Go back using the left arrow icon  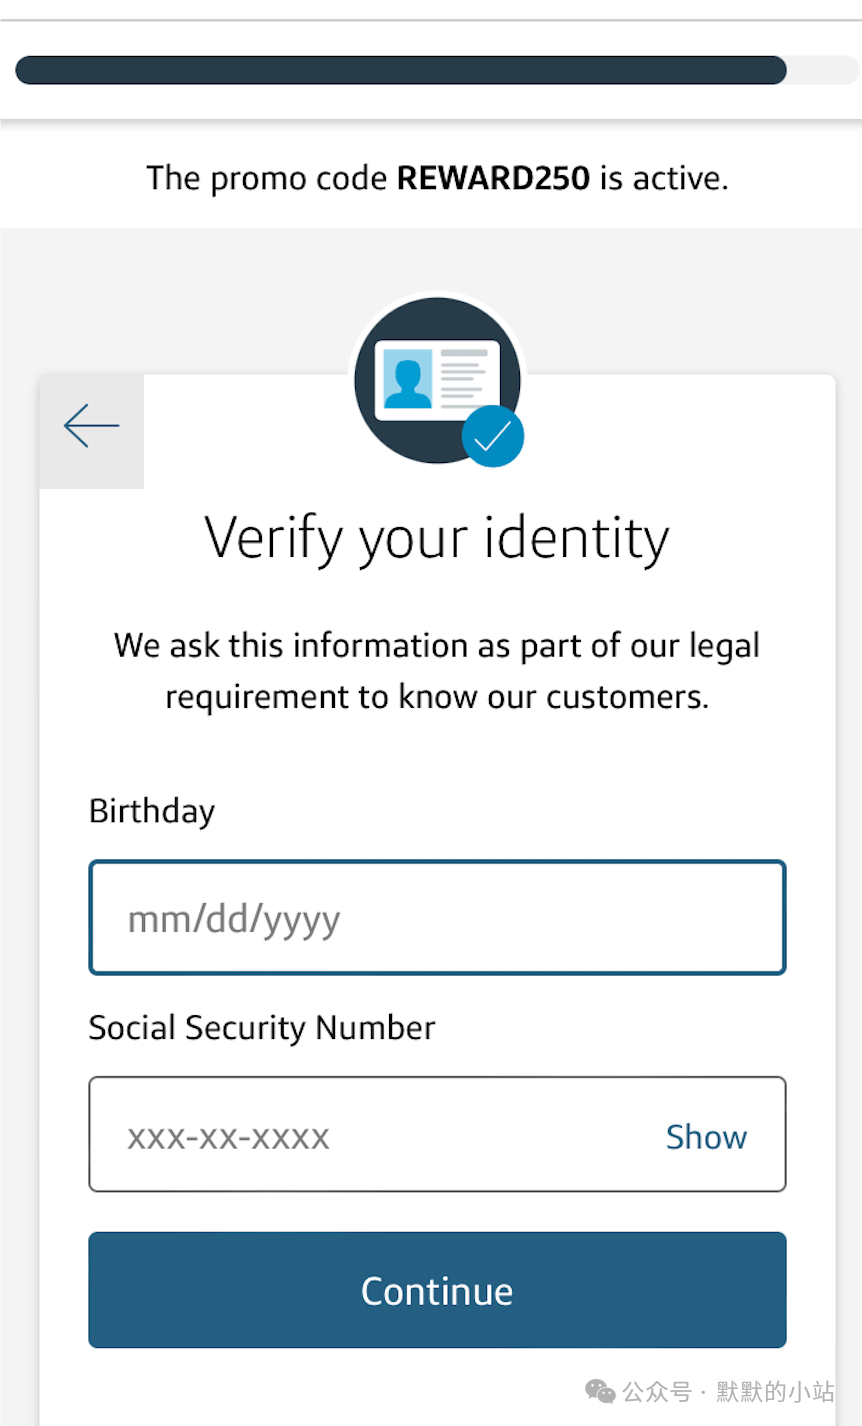tap(92, 427)
